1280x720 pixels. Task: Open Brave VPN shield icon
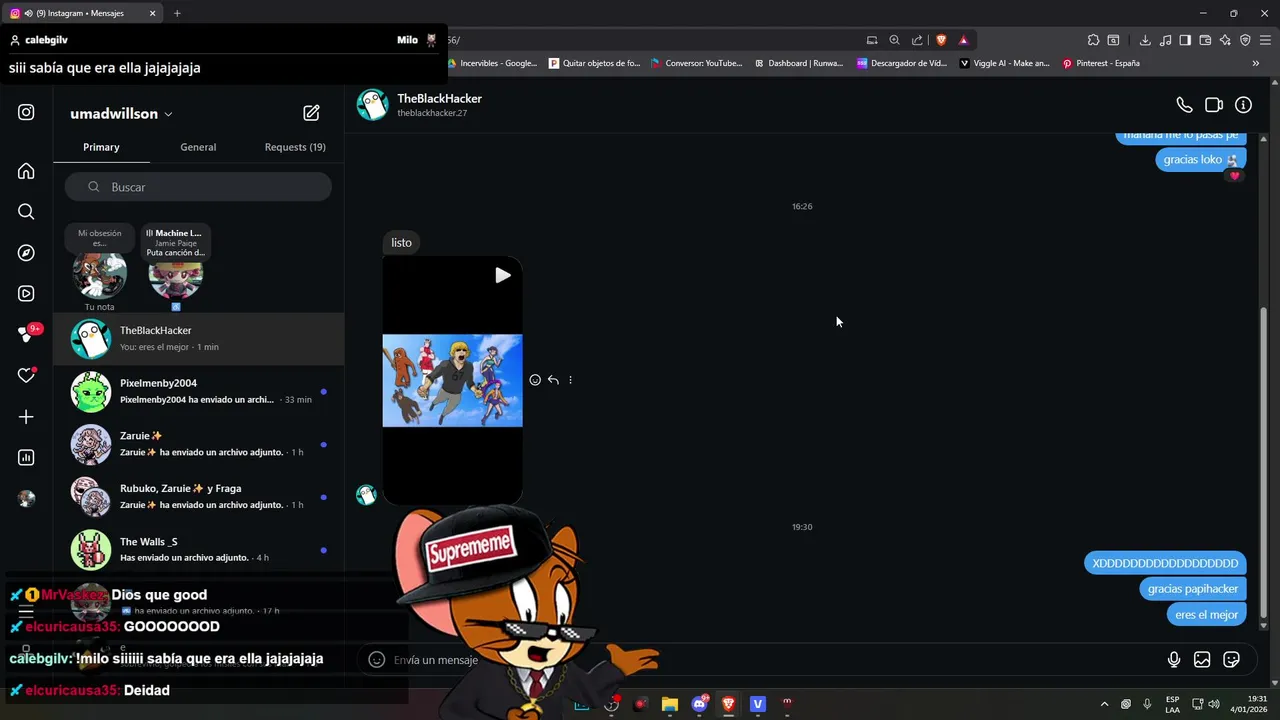click(x=1245, y=40)
